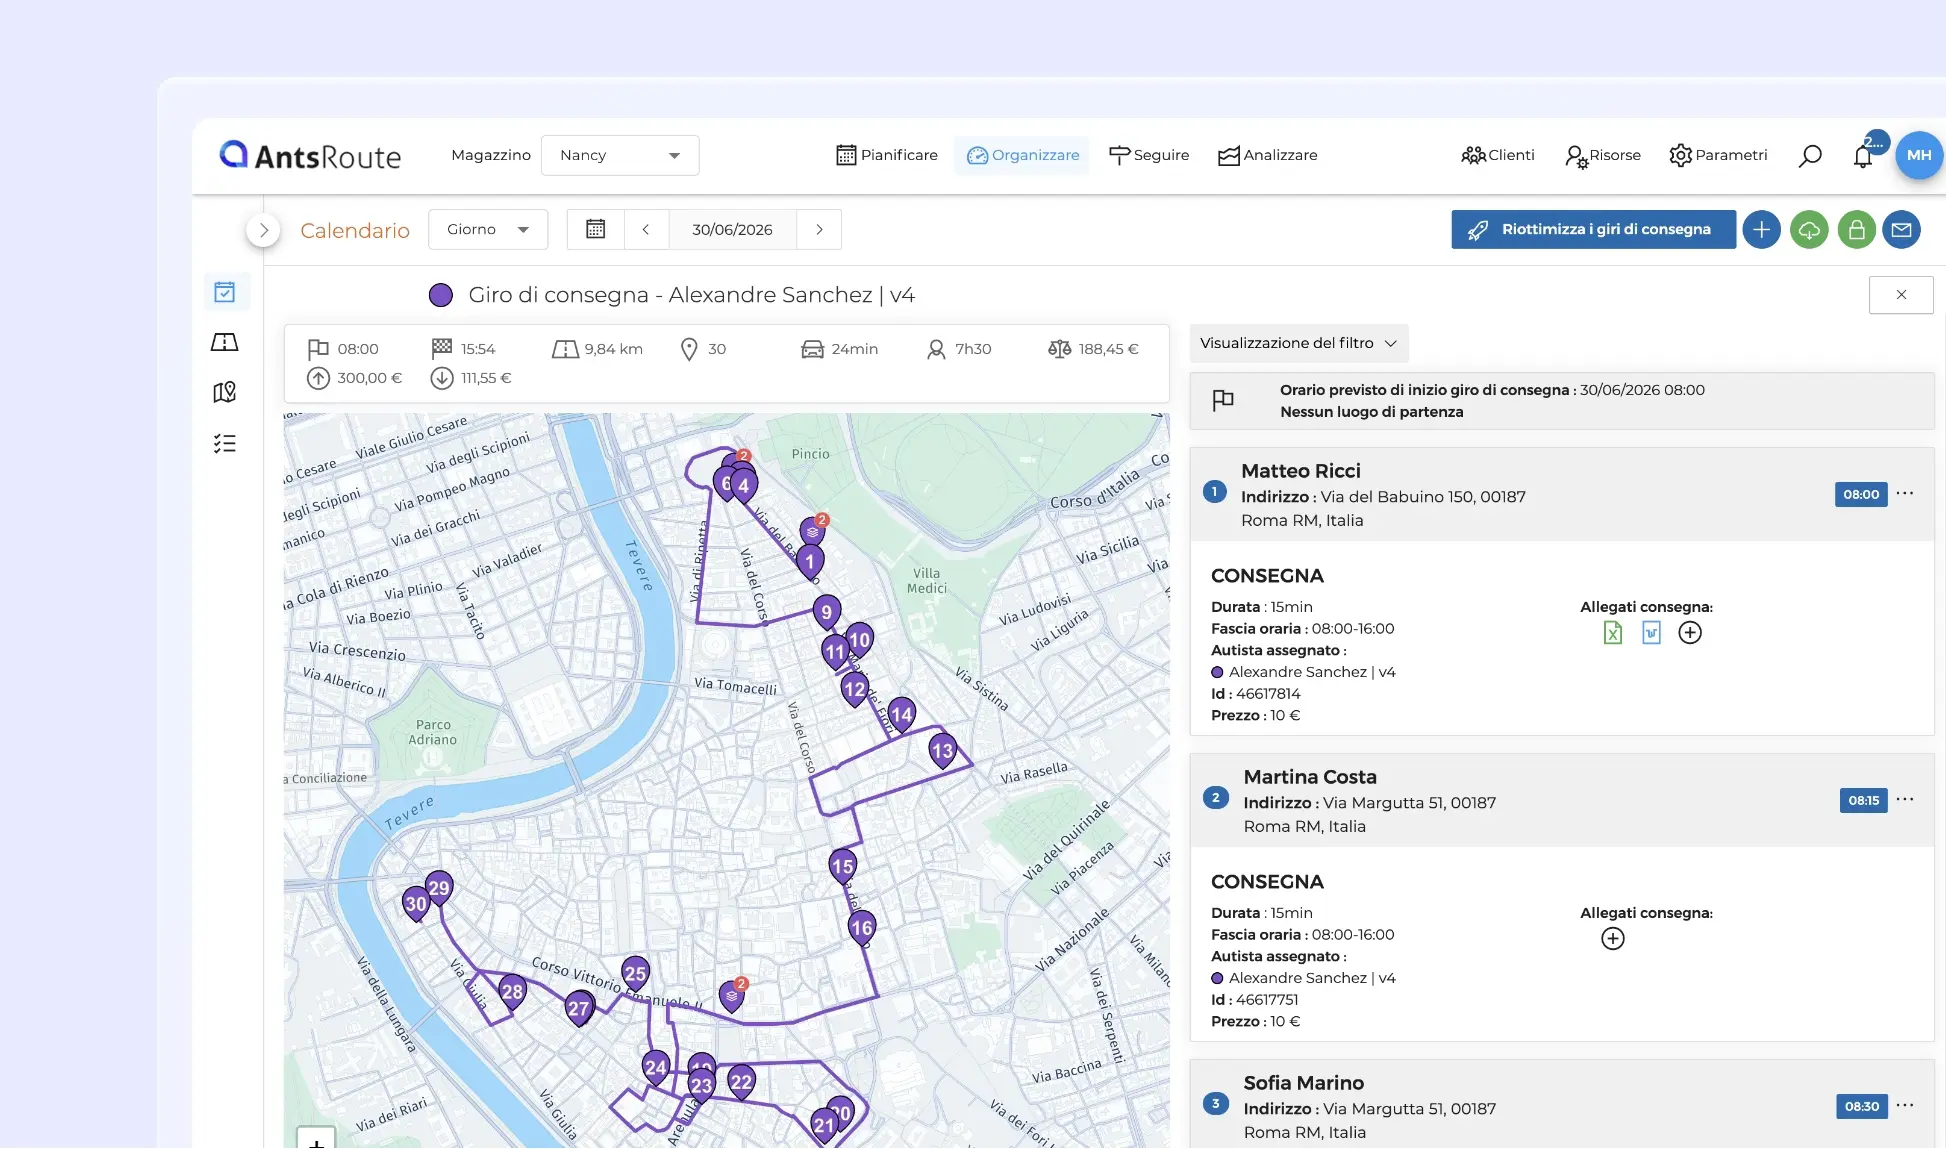Screen dimensions: 1946x1149
Task: Open the Giorno view dropdown
Action: 488,229
